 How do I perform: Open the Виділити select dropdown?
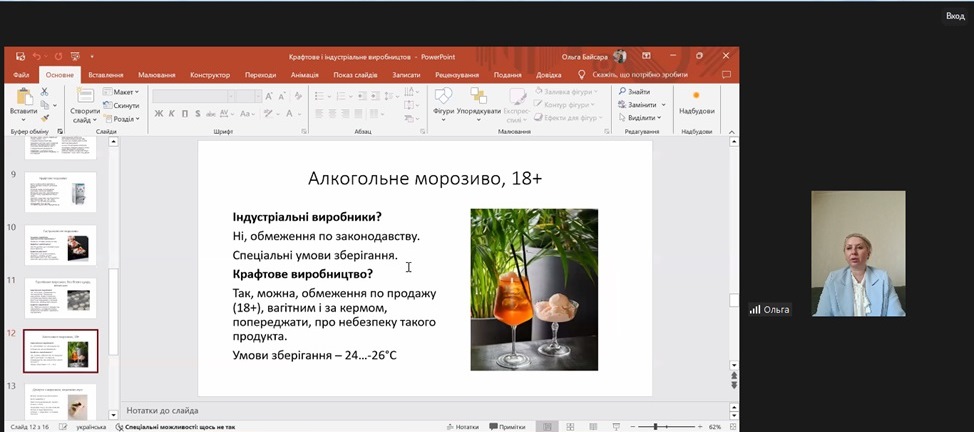tap(641, 117)
